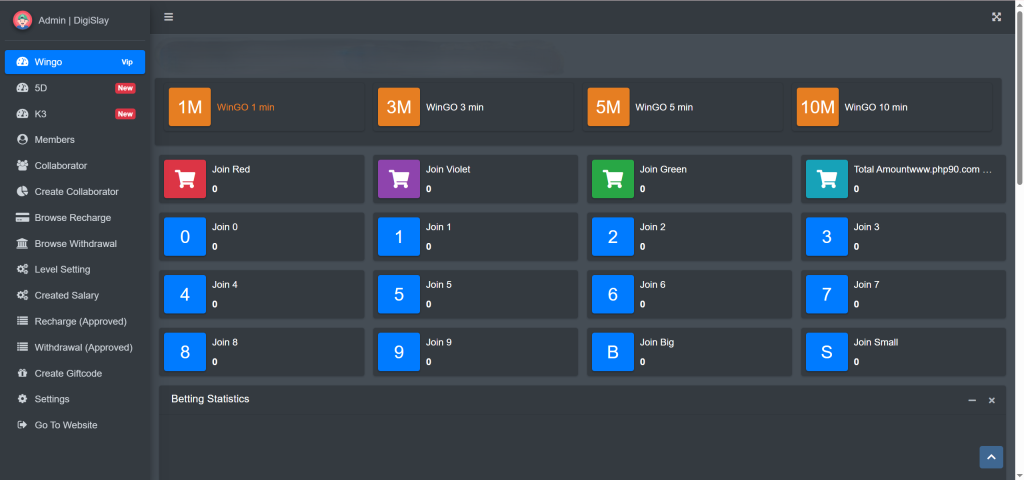Click the fullscreen expand icon

(x=997, y=17)
